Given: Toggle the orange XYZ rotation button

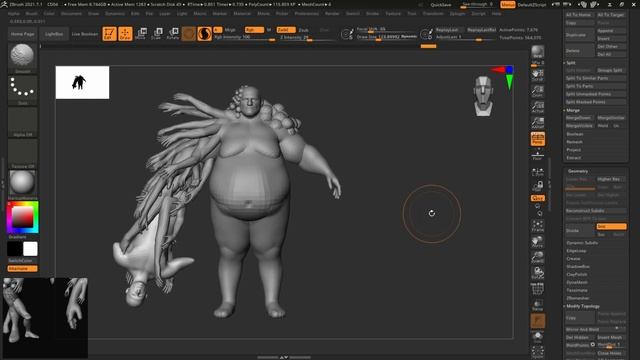Looking at the screenshot, I should tap(538, 198).
